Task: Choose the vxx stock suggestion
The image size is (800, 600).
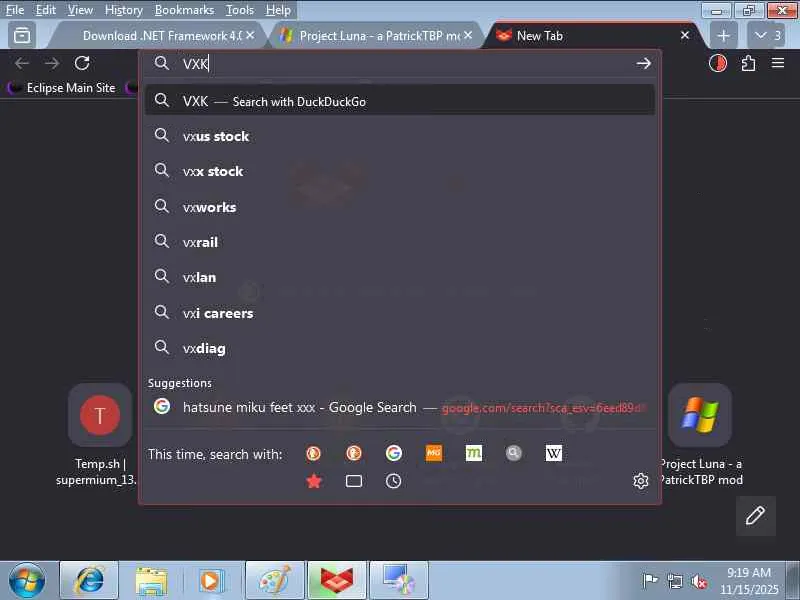Action: tap(400, 171)
